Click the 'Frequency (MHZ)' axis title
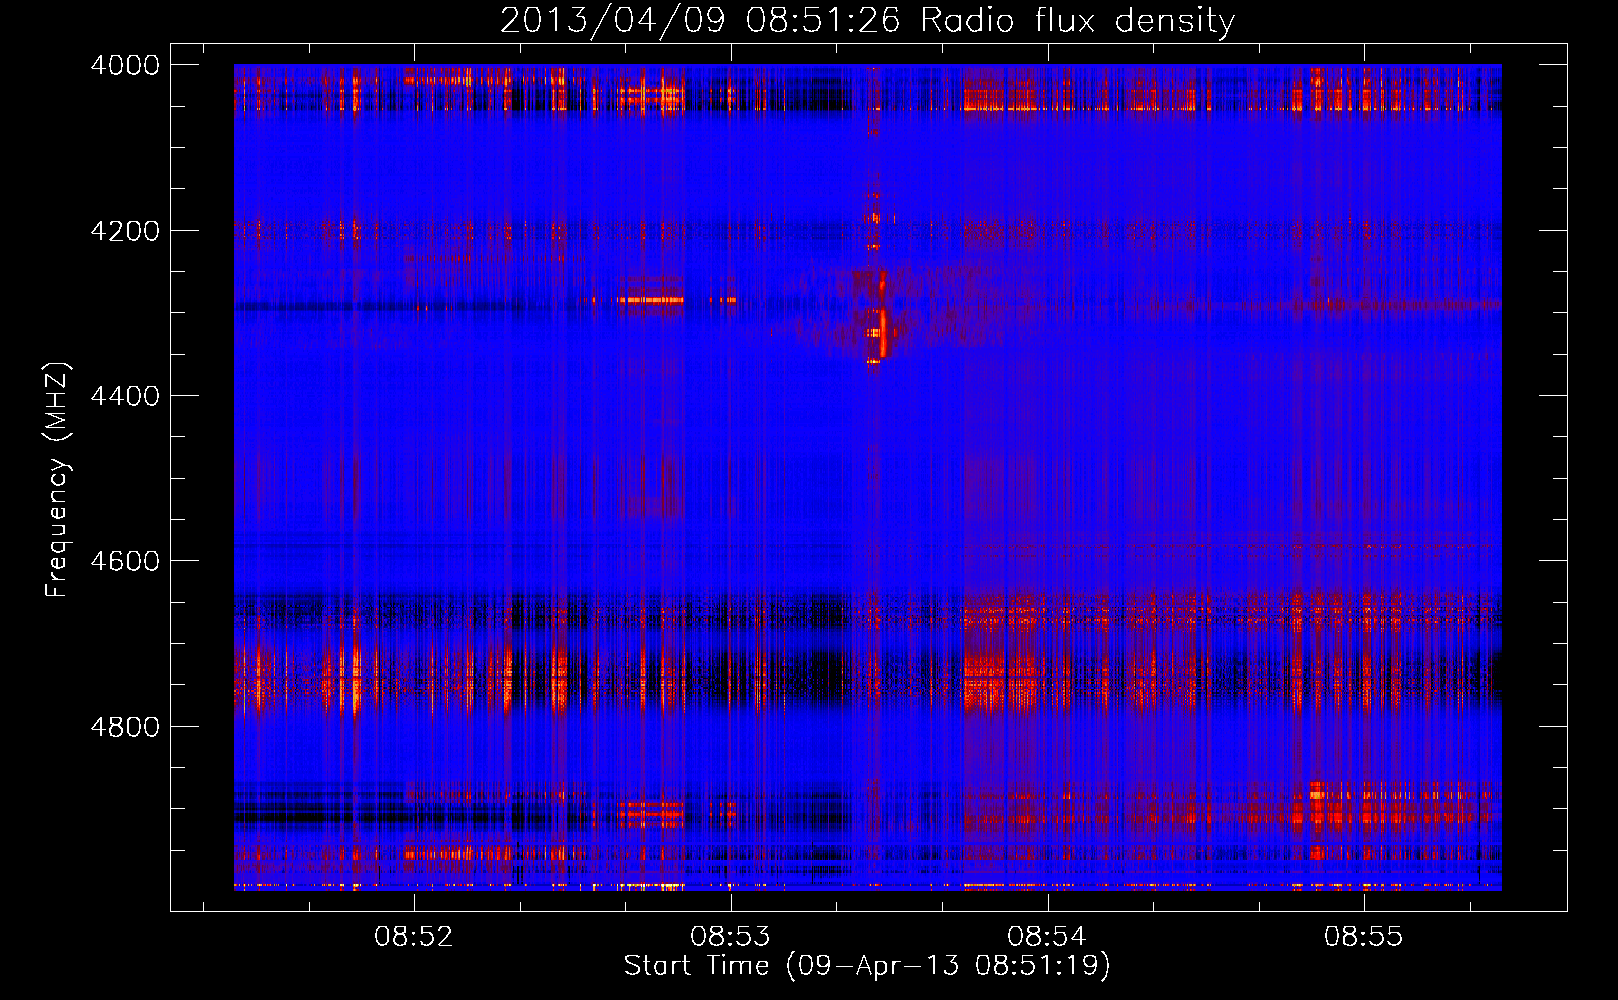 [x=58, y=480]
